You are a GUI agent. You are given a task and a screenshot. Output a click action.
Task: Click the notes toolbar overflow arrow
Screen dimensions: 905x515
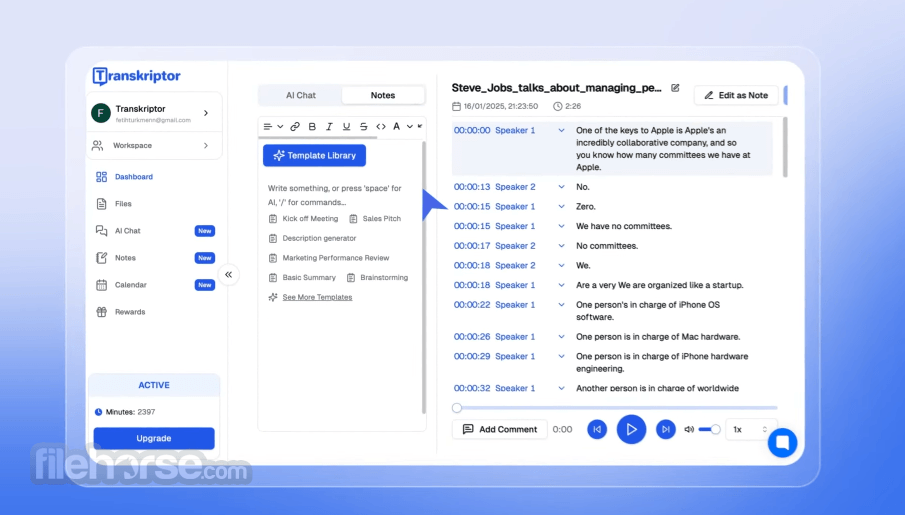420,126
